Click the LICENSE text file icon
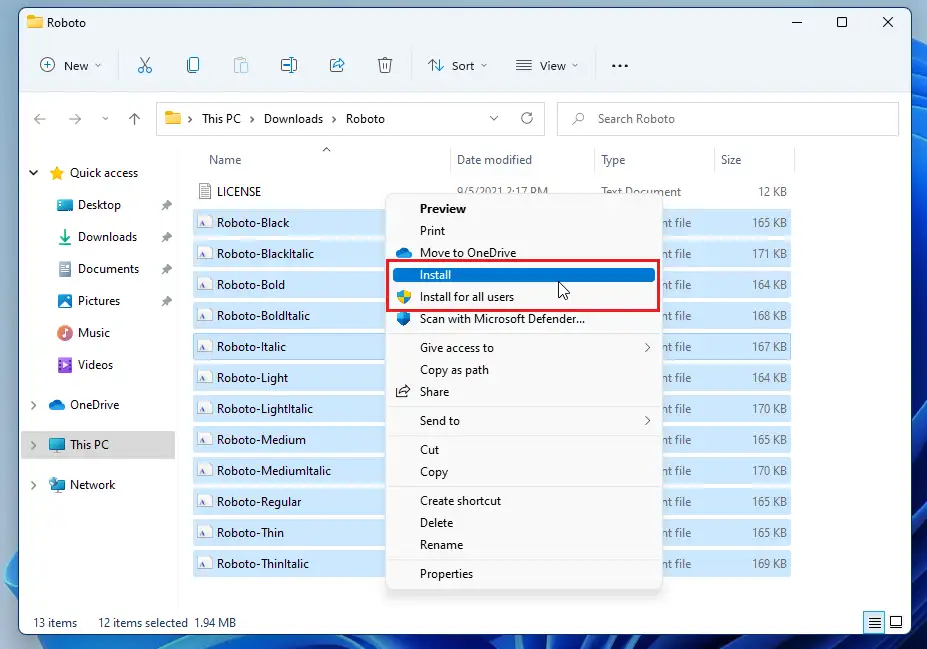This screenshot has height=649, width=927. (205, 191)
